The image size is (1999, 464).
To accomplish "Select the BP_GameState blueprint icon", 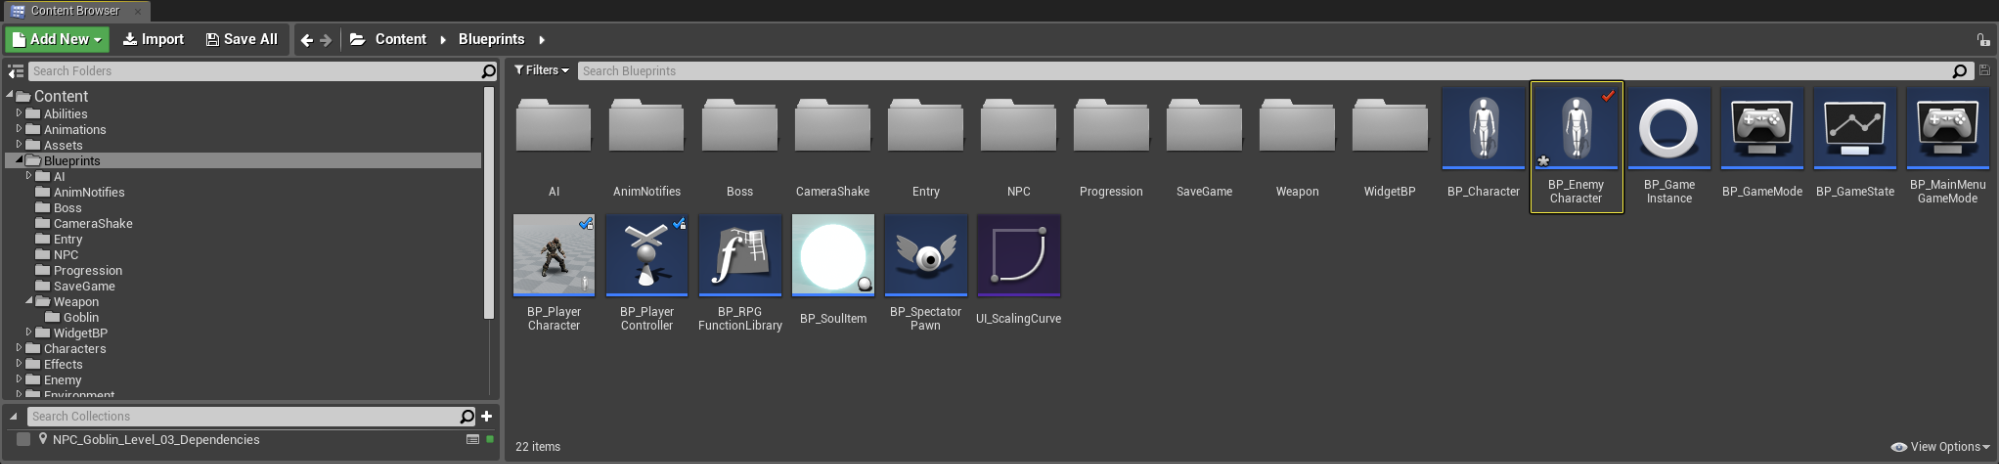I will pos(1854,128).
